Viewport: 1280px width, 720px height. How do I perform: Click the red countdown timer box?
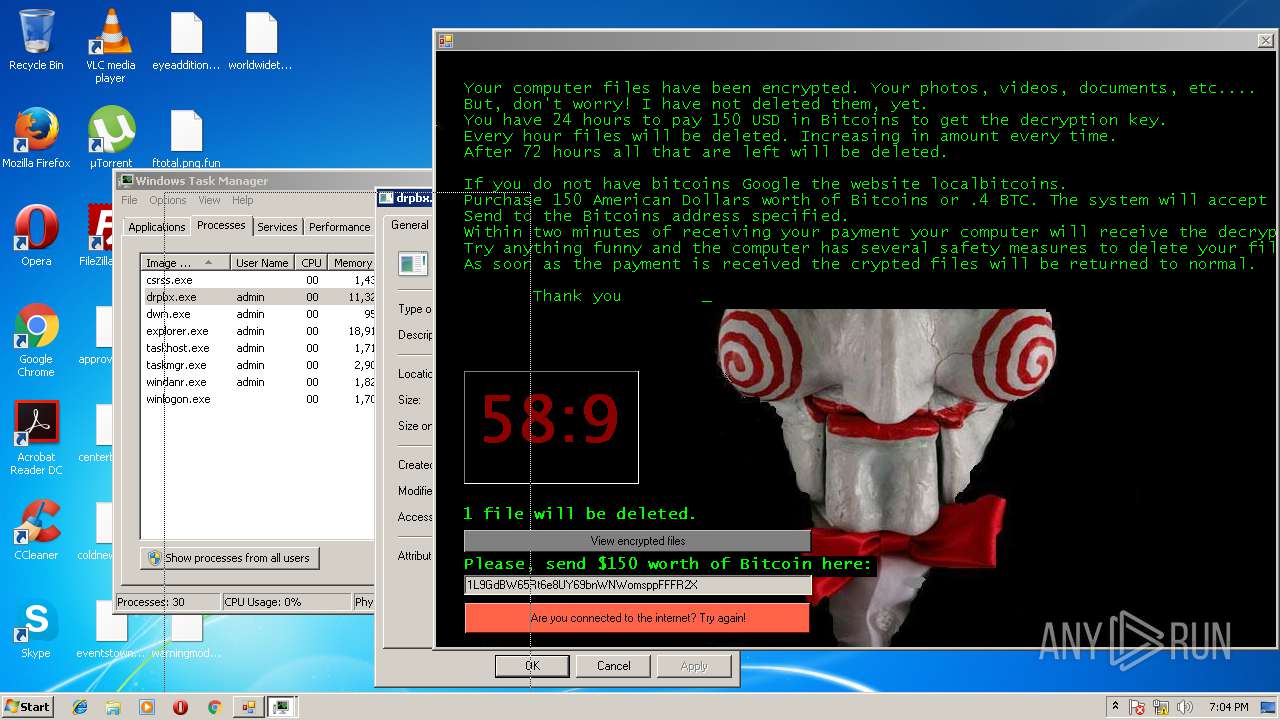551,427
